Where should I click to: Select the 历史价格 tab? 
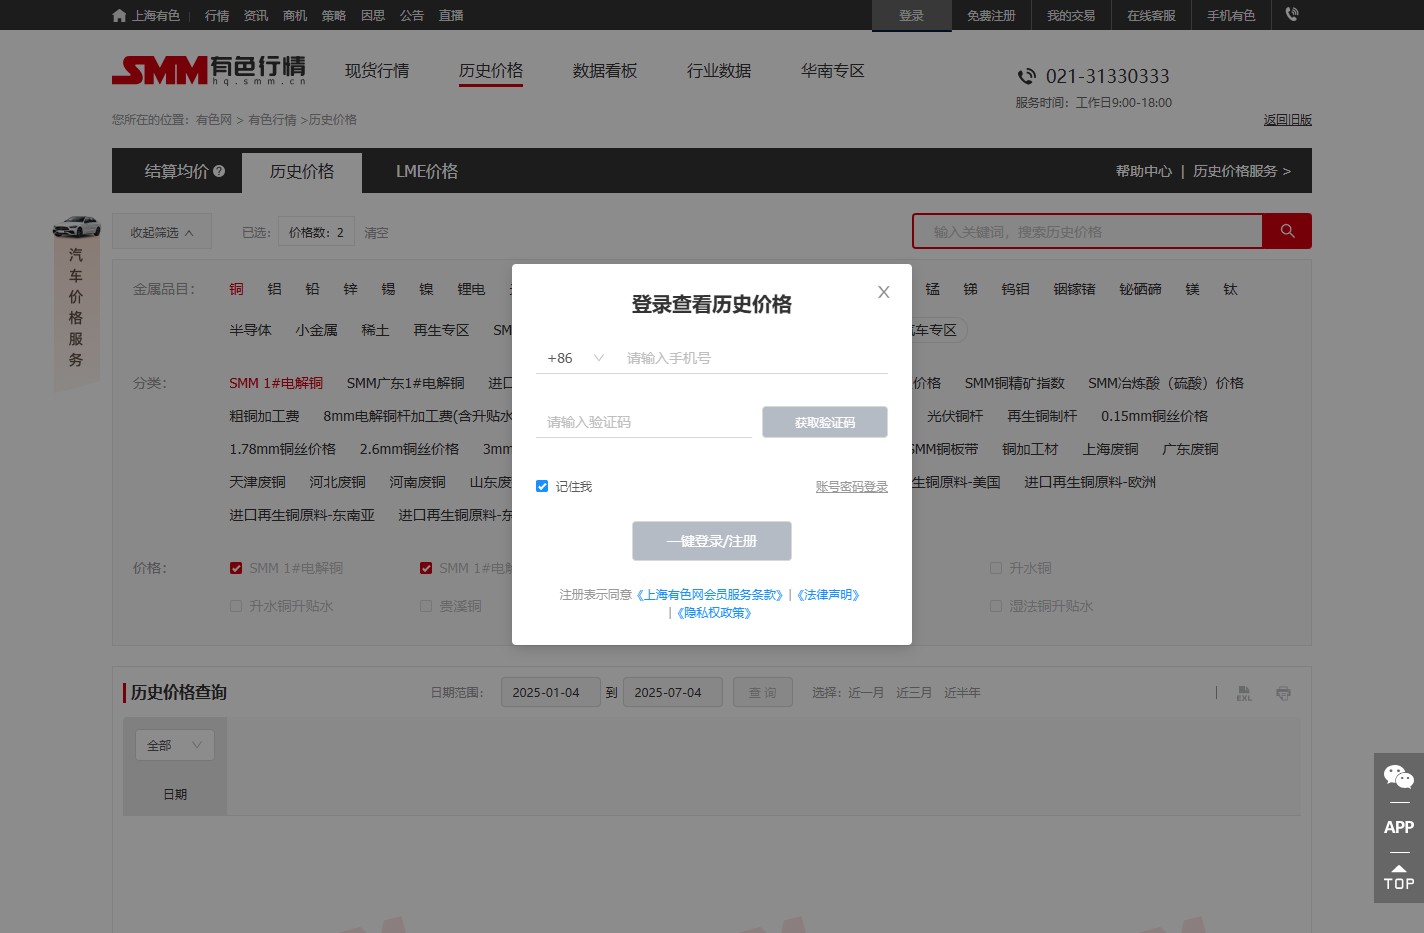pyautogui.click(x=302, y=171)
